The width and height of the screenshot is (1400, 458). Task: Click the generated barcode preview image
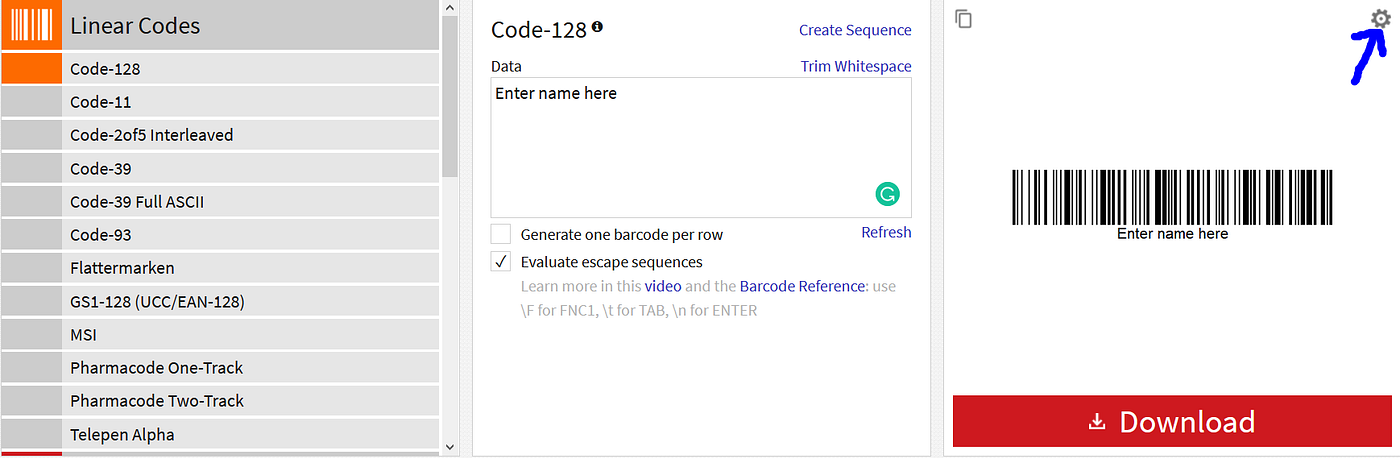pos(1172,204)
